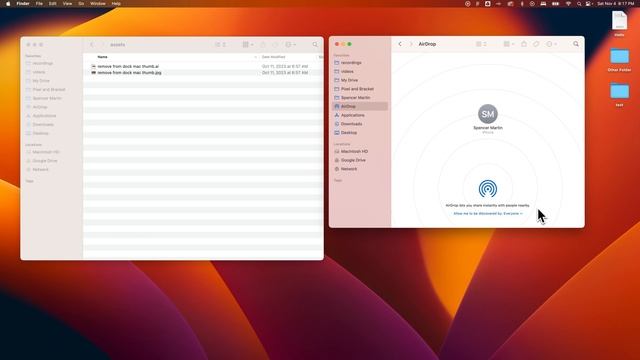Screen dimensions: 640x360
Task: Open Applications in the AirDrop window sidebar
Action: (360, 116)
